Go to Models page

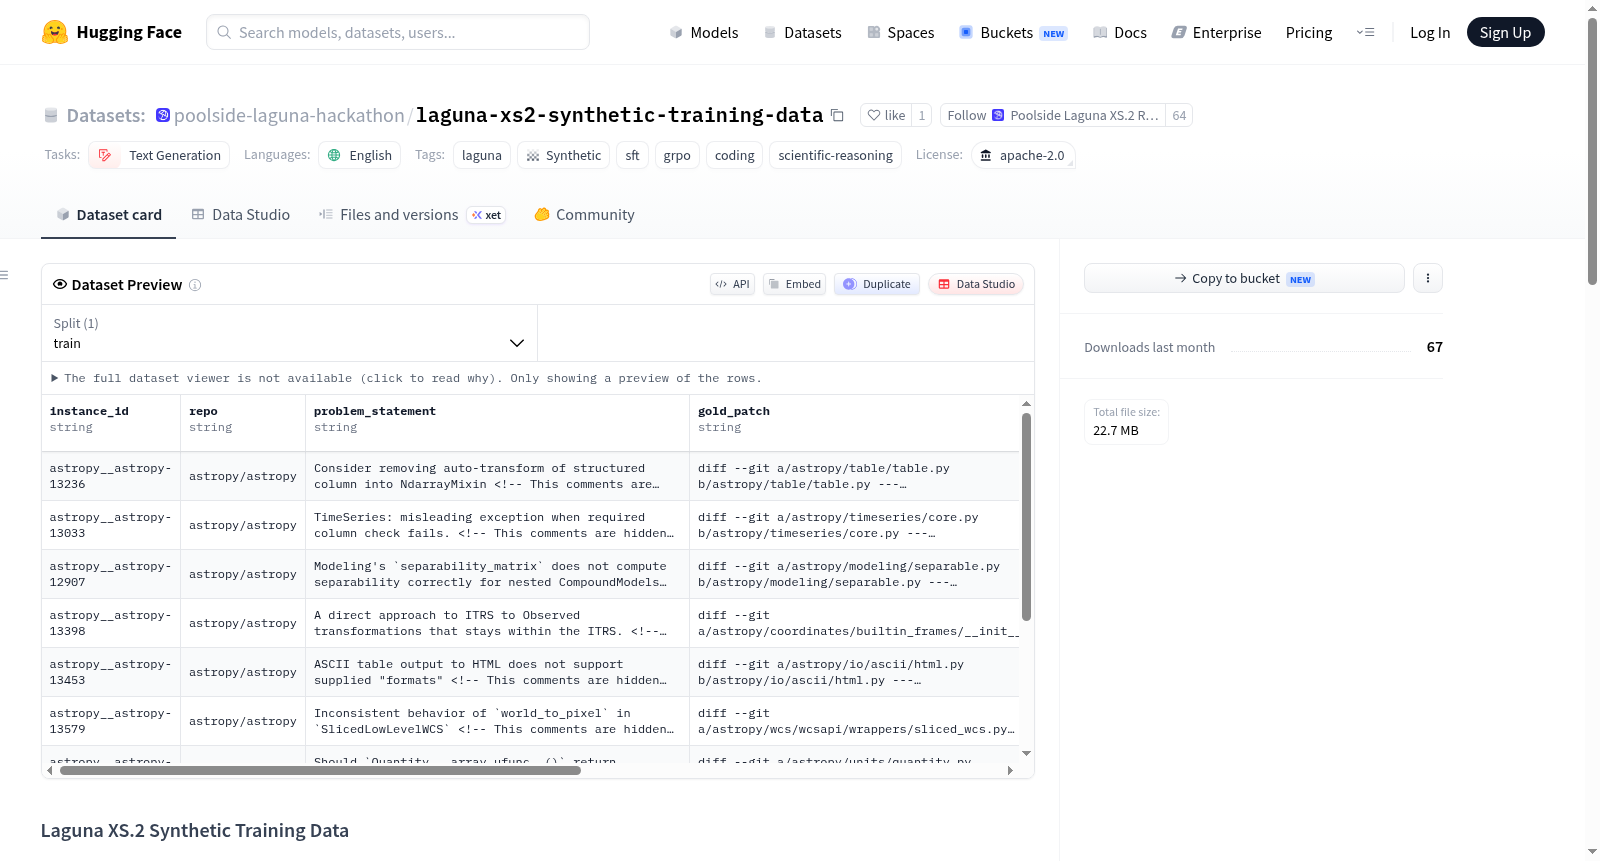pos(704,32)
